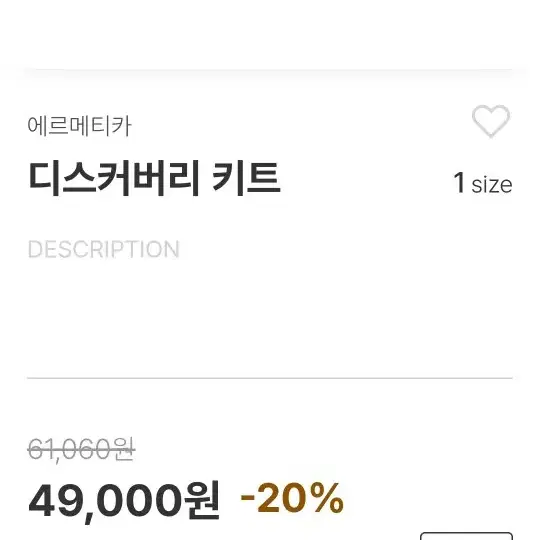This screenshot has height=540, width=540.
Task: Click the crossed-out 61,060원 original price
Action: 81,449
